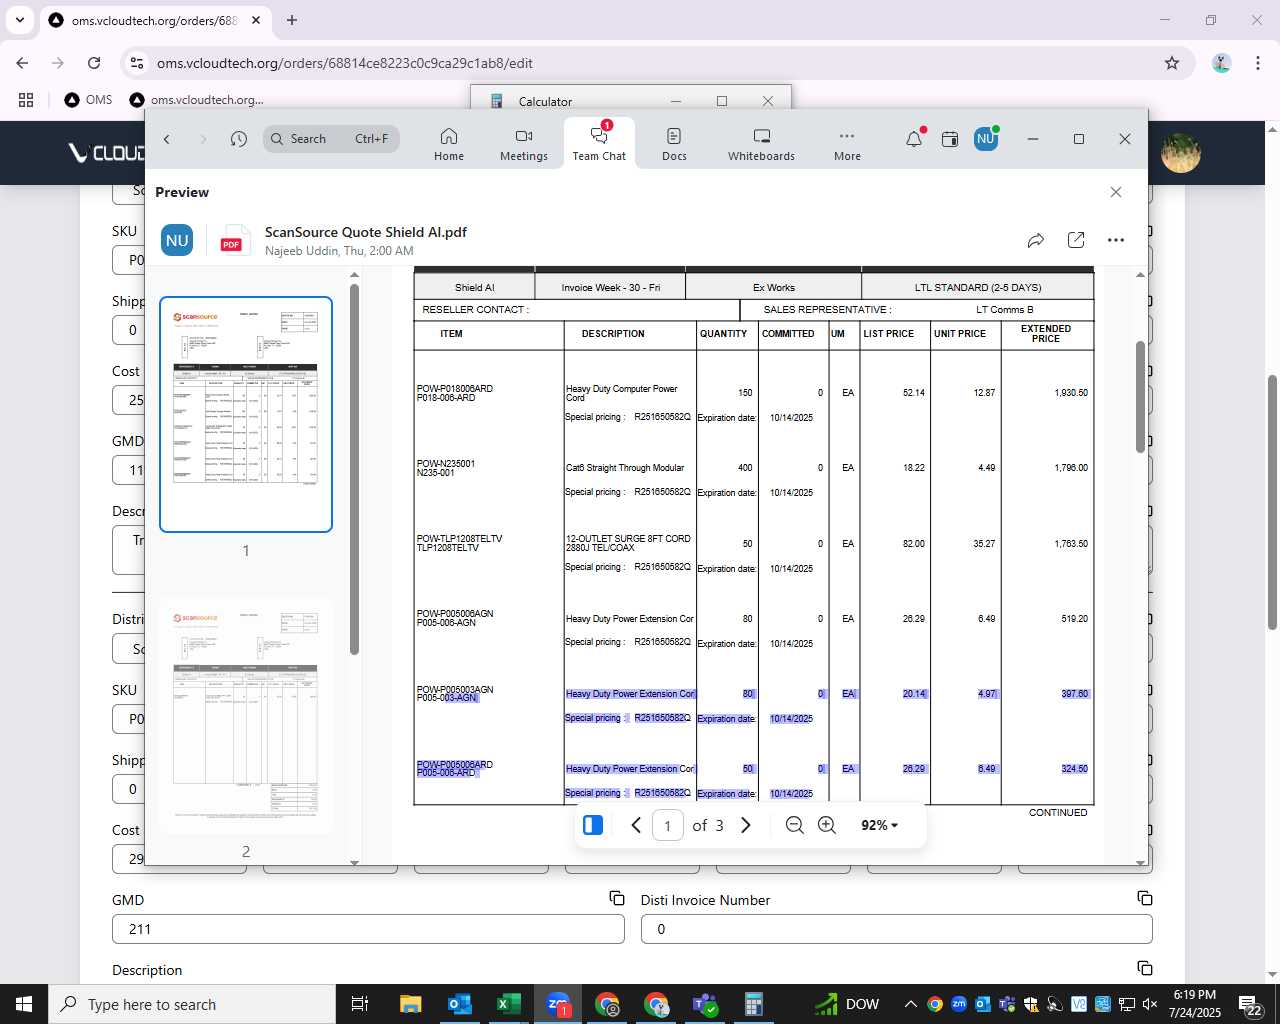Share the ScanSource Quote PDF
Screen dimensions: 1280x1024
click(x=1036, y=240)
